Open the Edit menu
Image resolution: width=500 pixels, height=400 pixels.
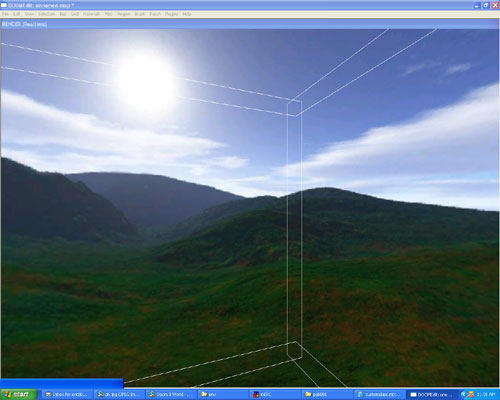tap(16, 14)
